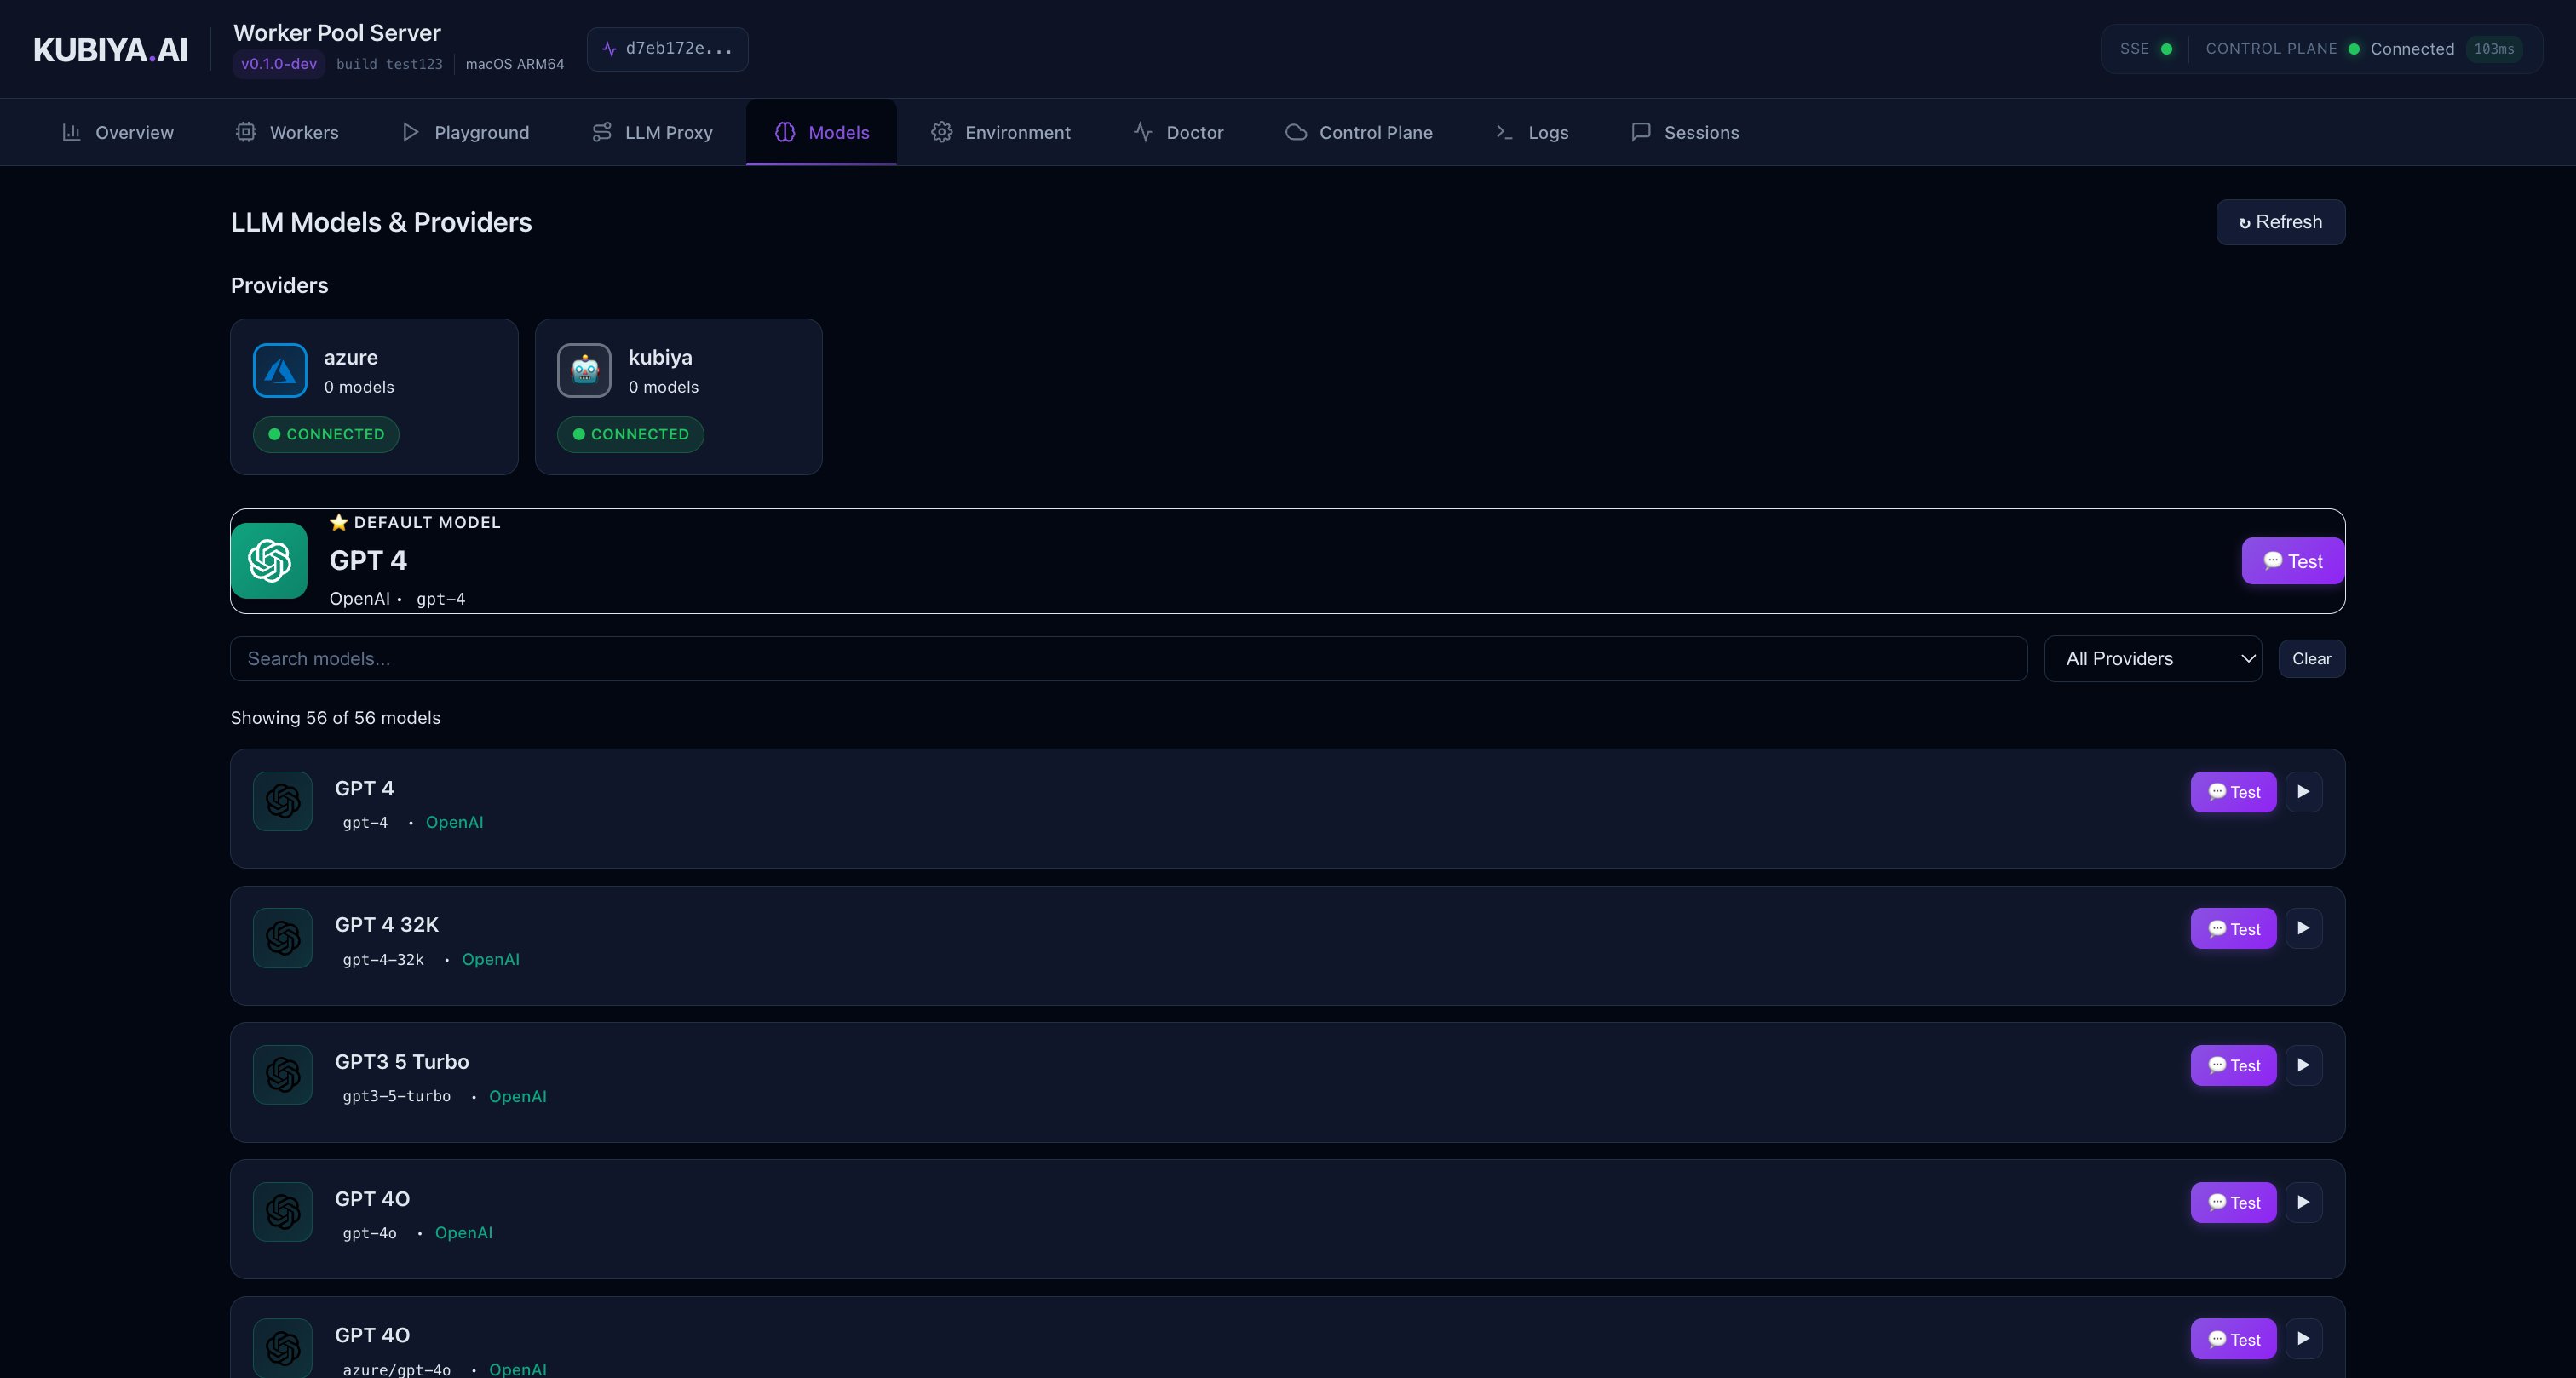Click the 'macOS ARM64' label
2576x1378 pixels.
click(x=515, y=64)
